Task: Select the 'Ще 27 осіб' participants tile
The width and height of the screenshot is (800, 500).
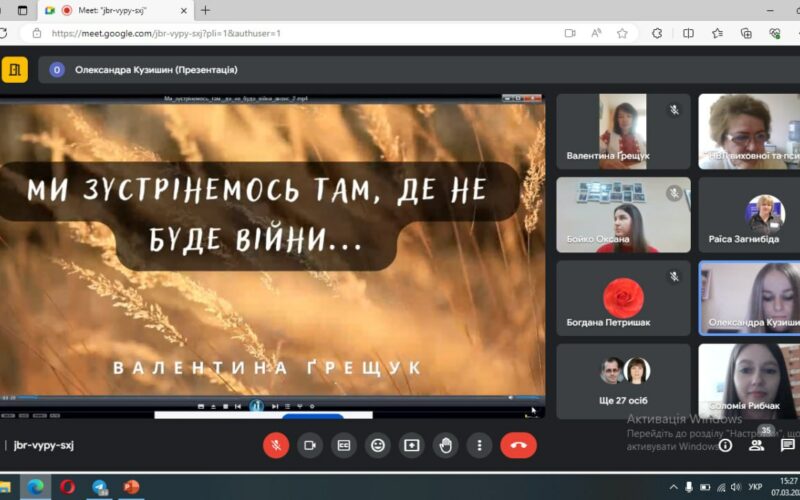Action: 623,381
